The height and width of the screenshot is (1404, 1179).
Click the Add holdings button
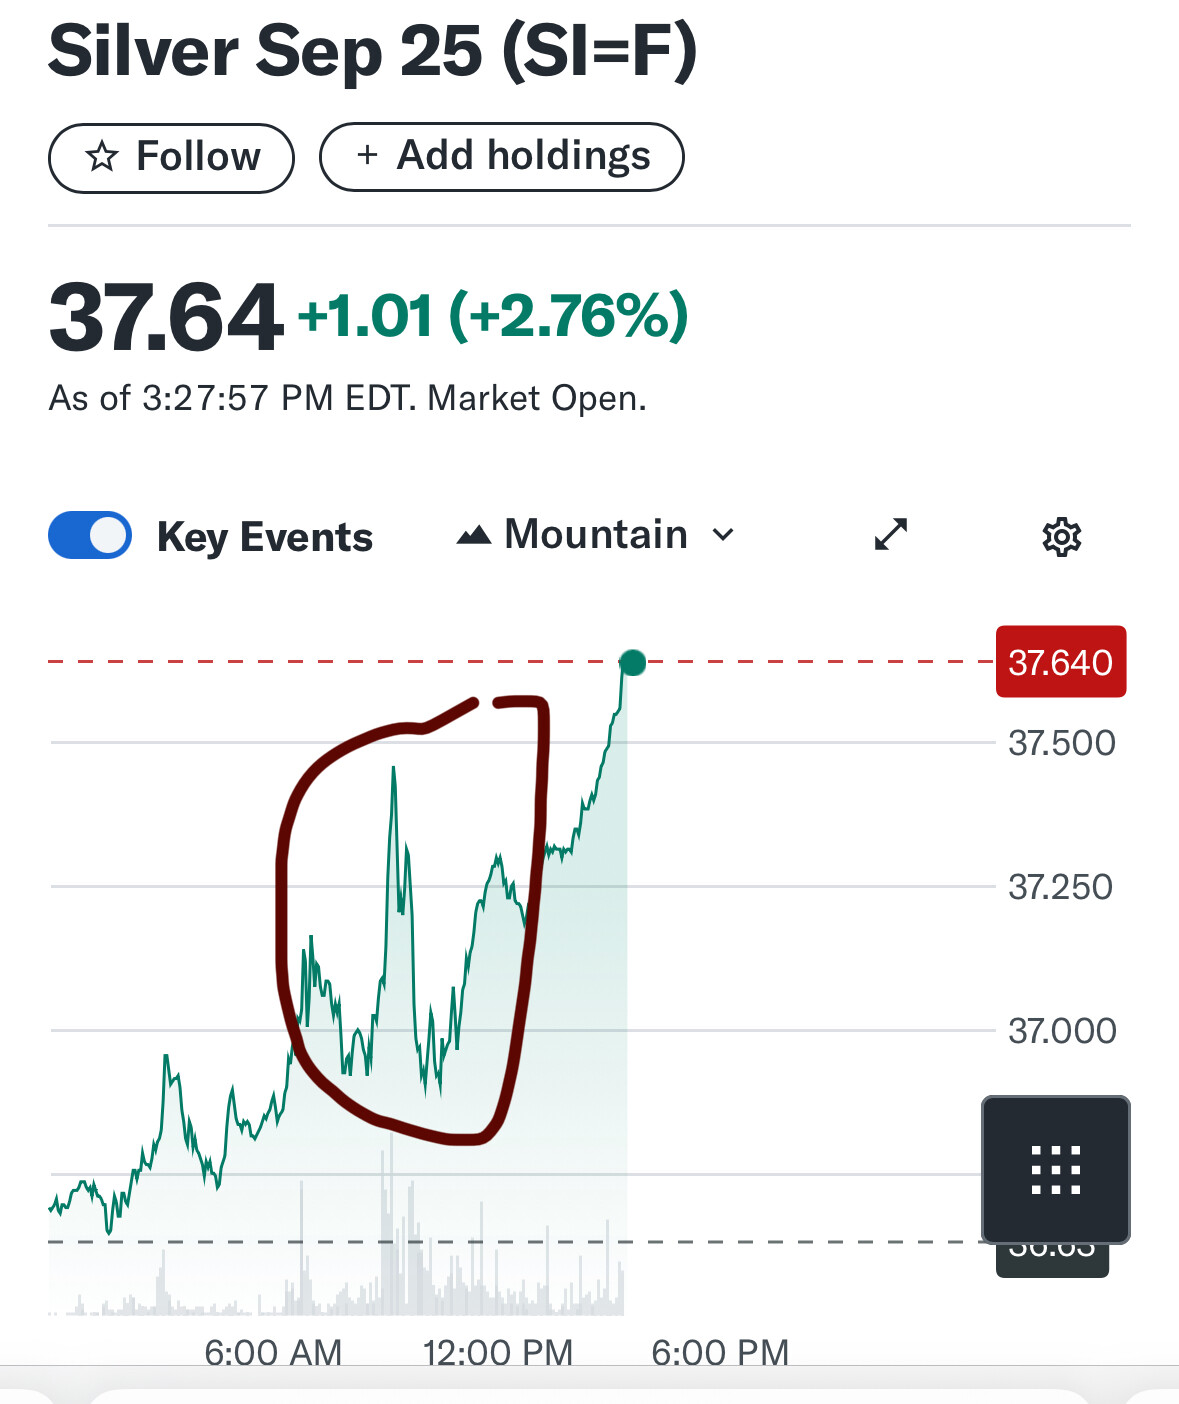pyautogui.click(x=502, y=156)
